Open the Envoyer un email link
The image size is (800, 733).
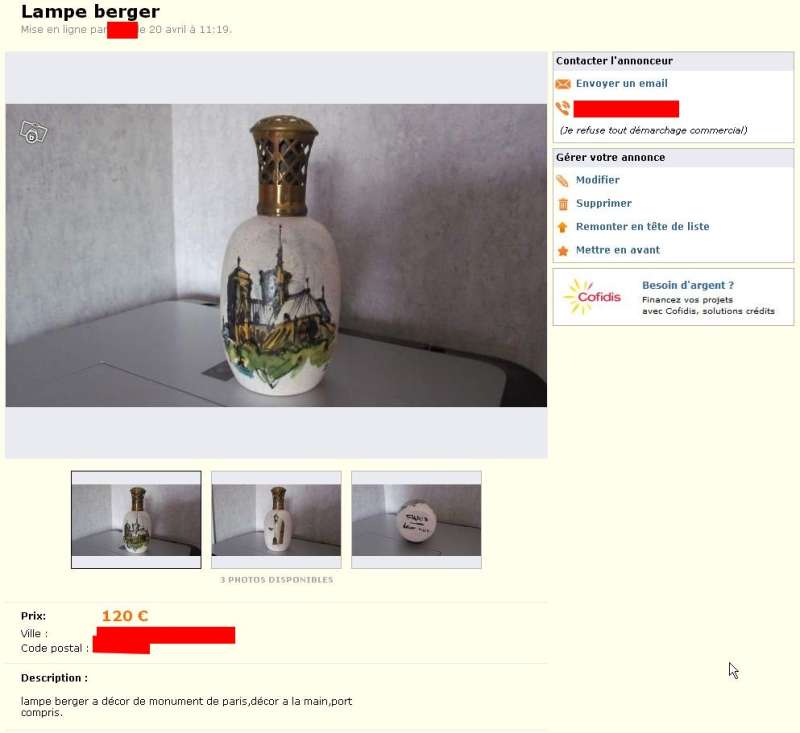(x=621, y=83)
